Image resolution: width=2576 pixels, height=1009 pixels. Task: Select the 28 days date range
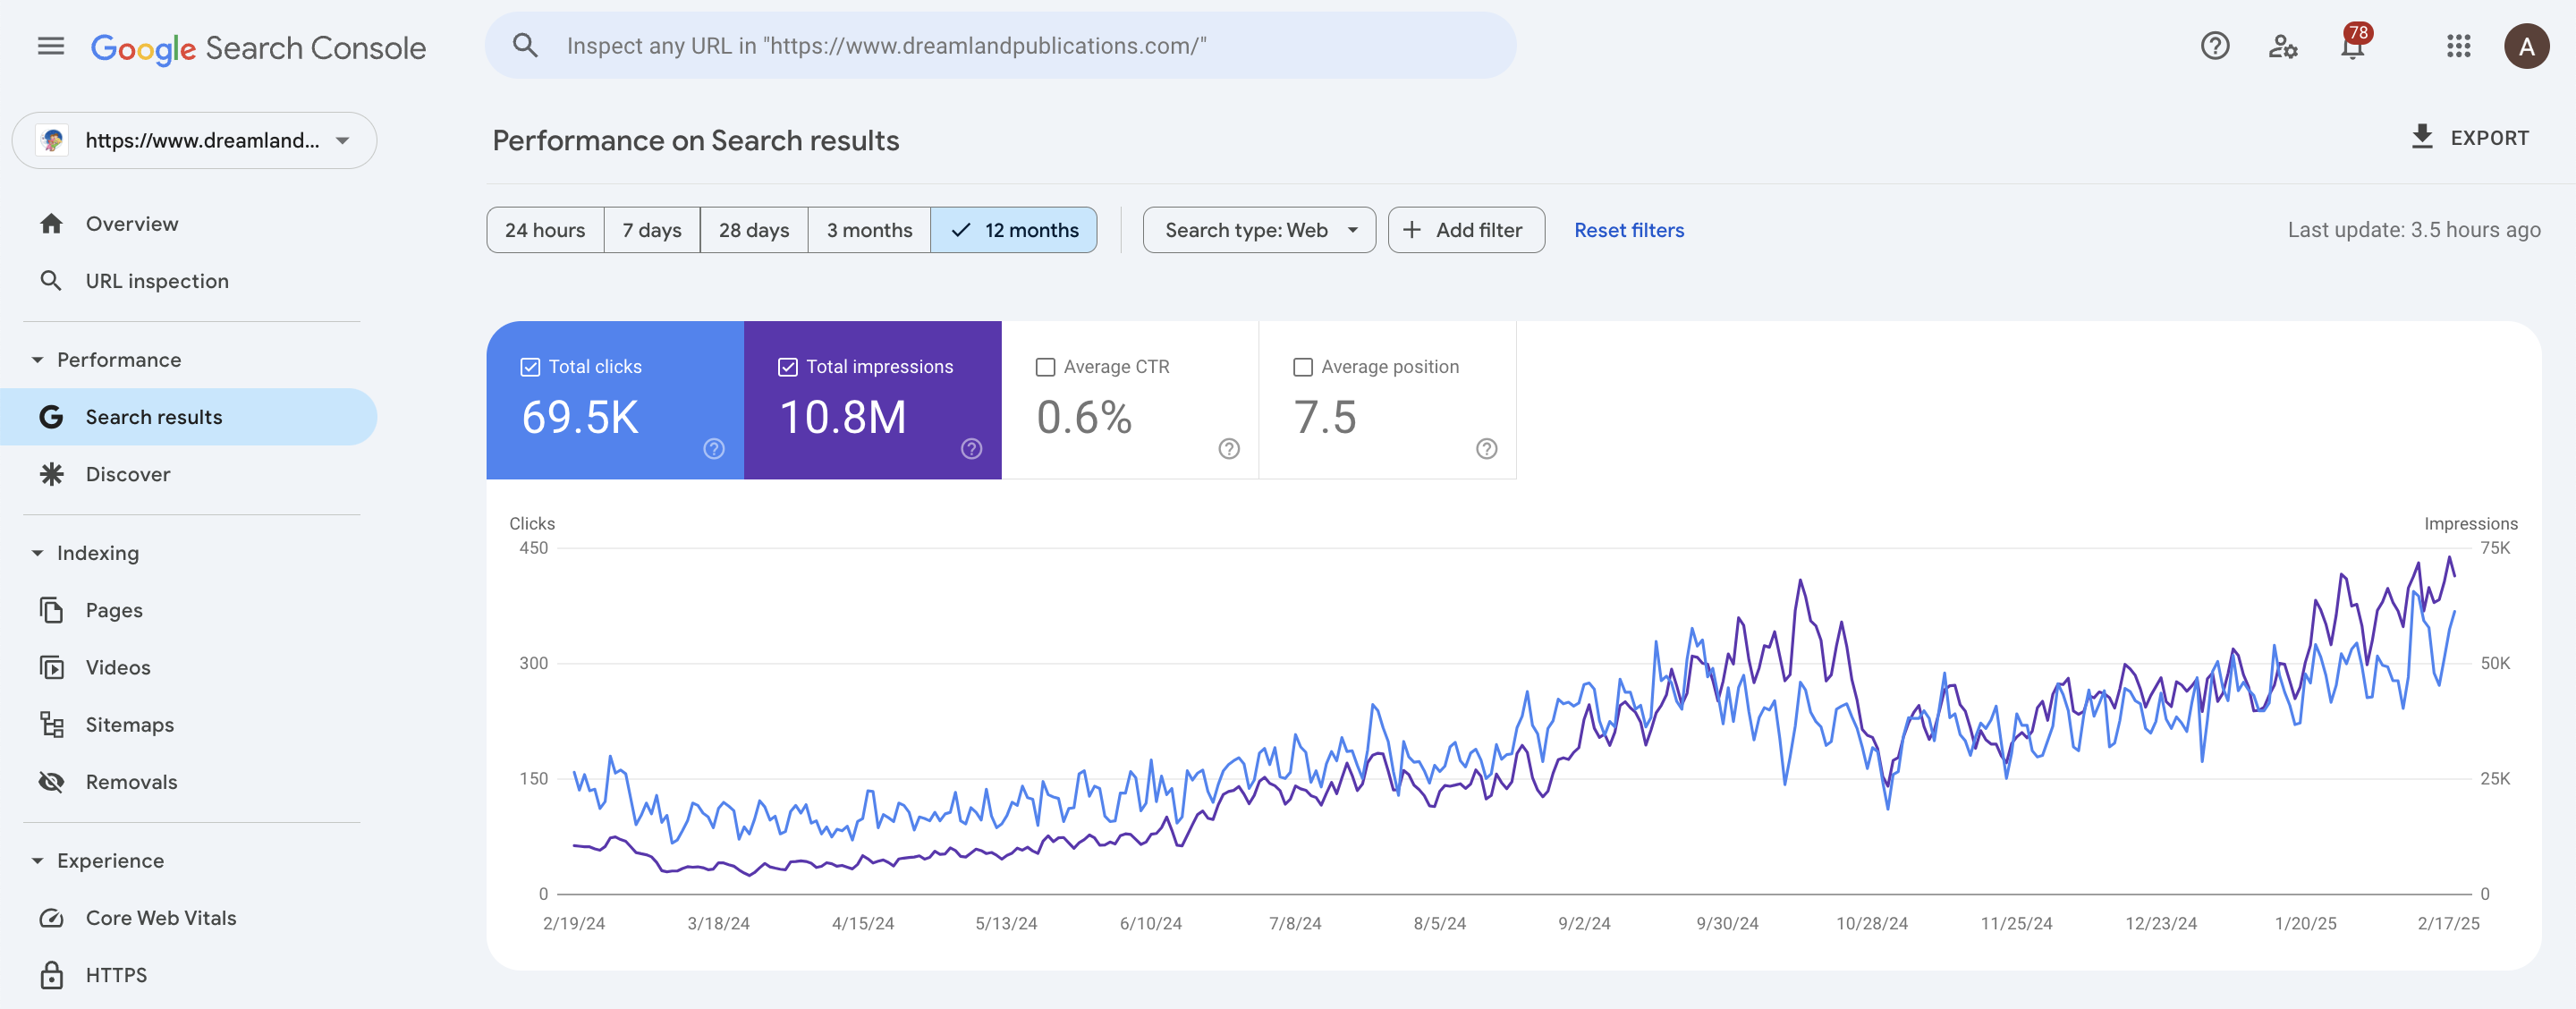[x=753, y=230]
